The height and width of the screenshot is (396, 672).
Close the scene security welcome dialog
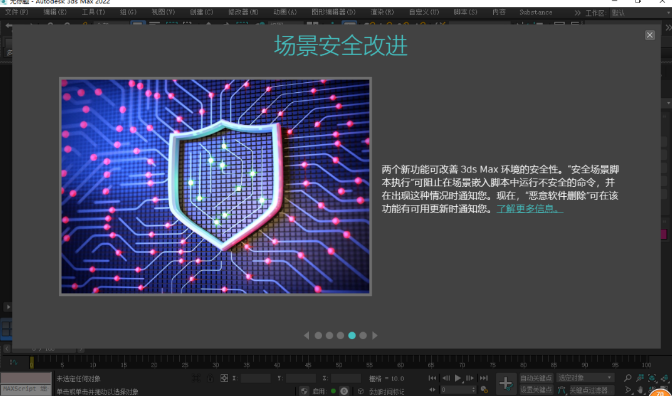point(650,35)
